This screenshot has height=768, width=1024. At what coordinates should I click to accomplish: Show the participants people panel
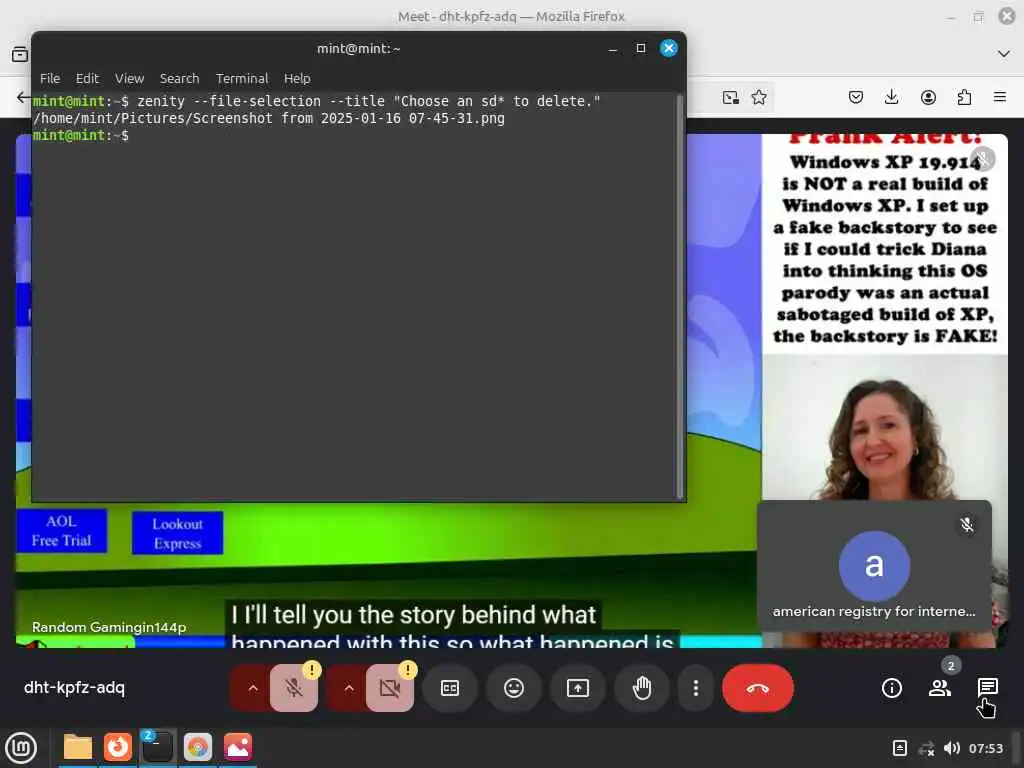point(940,688)
